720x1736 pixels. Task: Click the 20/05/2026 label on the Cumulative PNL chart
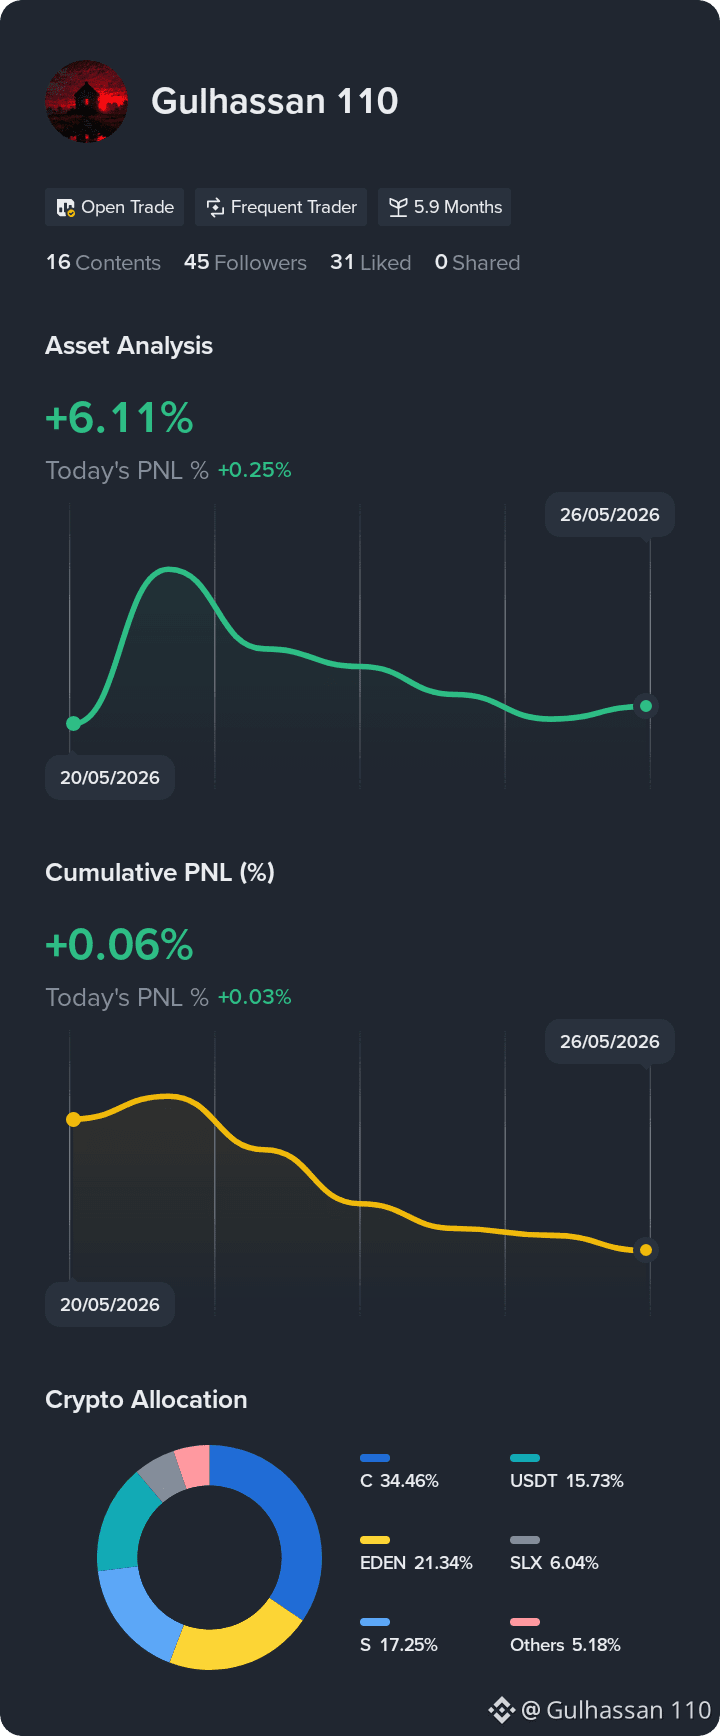pos(110,1304)
